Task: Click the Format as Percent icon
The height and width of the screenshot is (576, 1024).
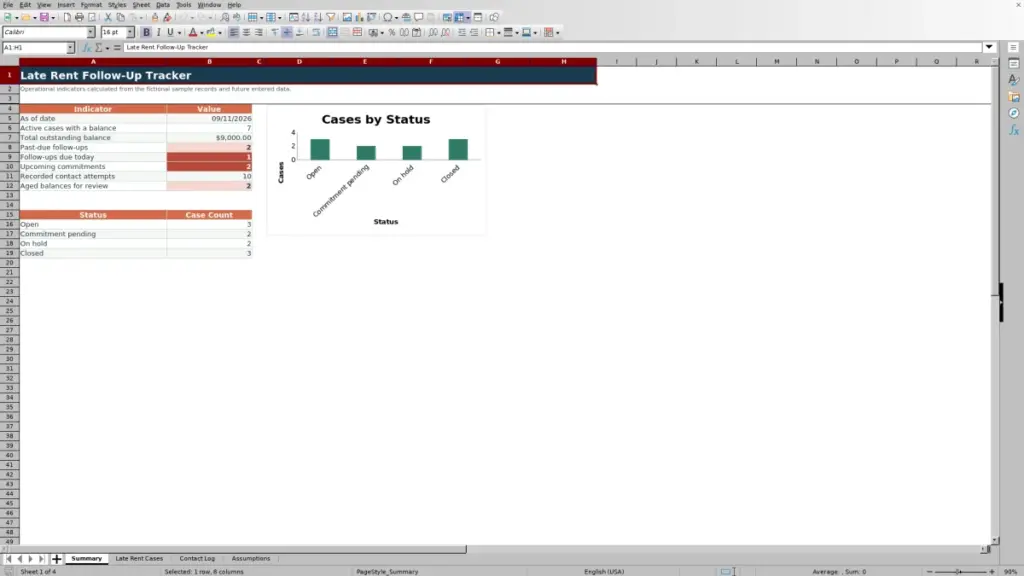Action: [x=392, y=32]
